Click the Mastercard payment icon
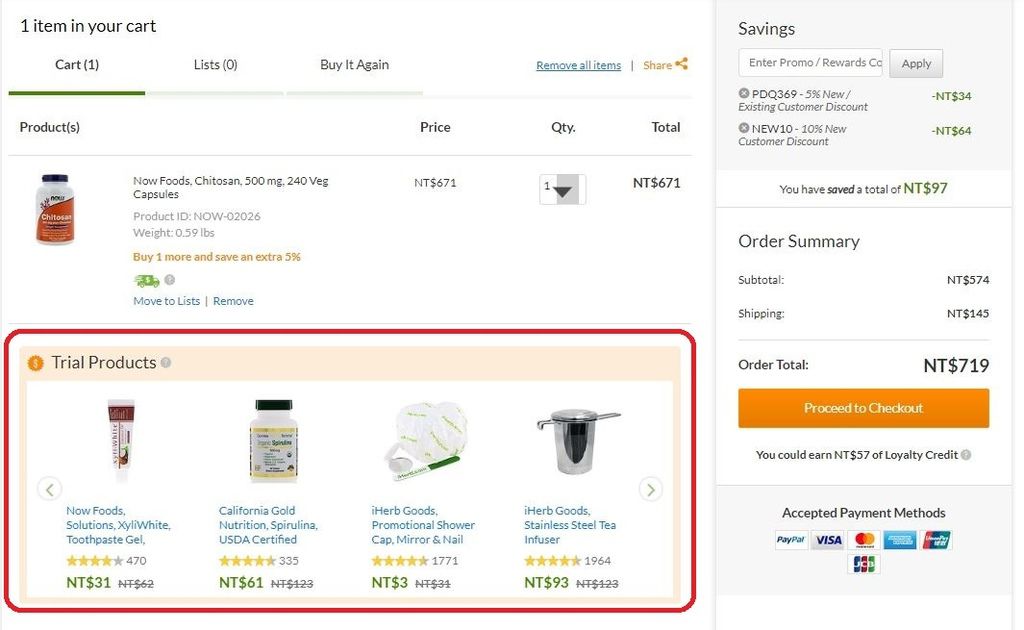1024x630 pixels. tap(863, 539)
